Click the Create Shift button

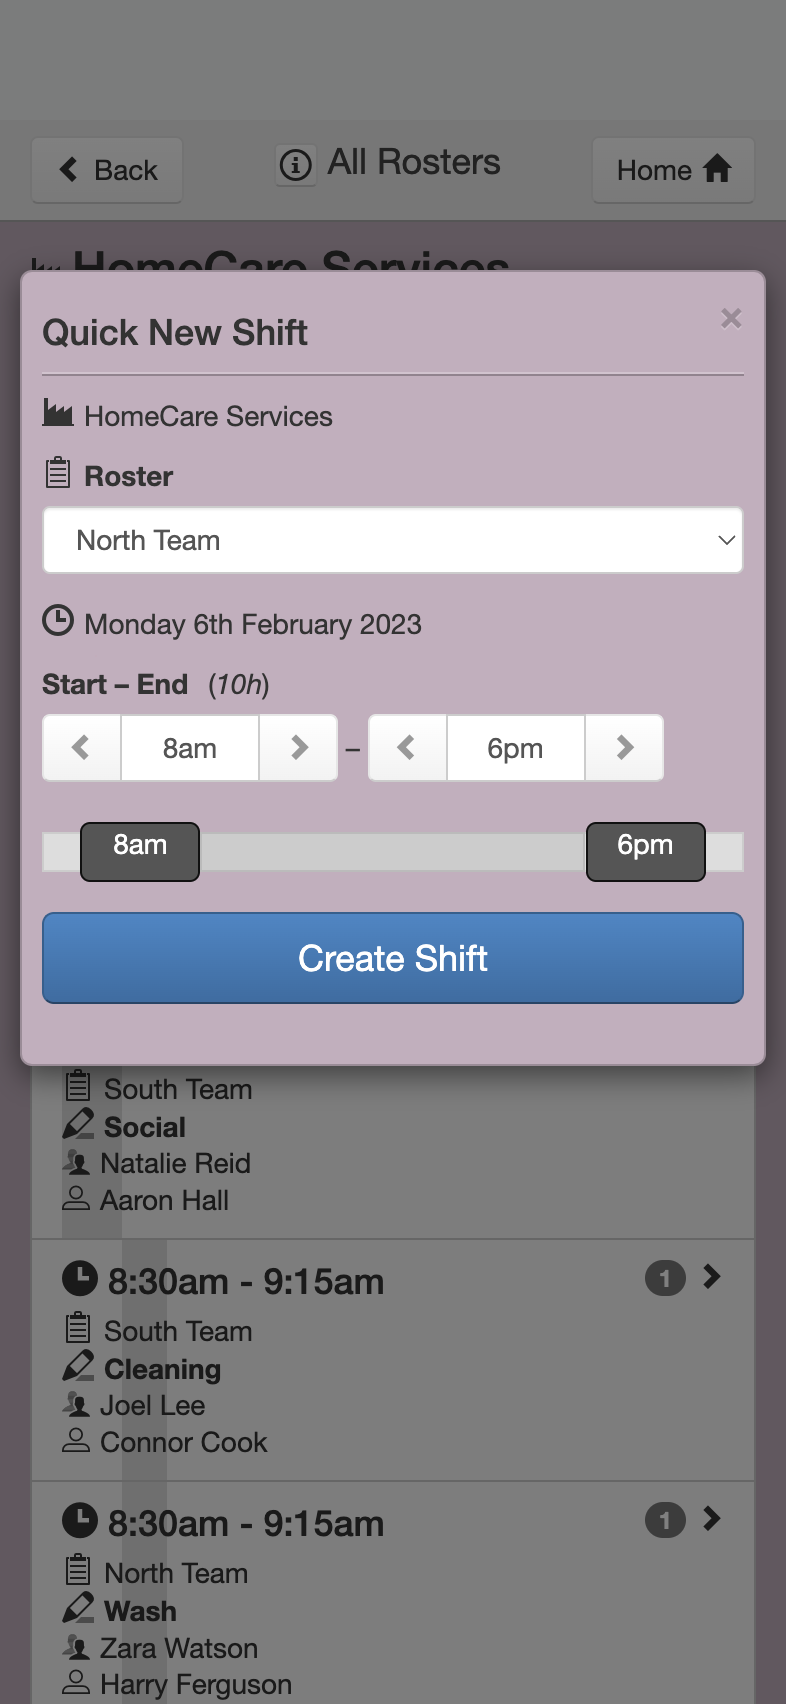[393, 958]
